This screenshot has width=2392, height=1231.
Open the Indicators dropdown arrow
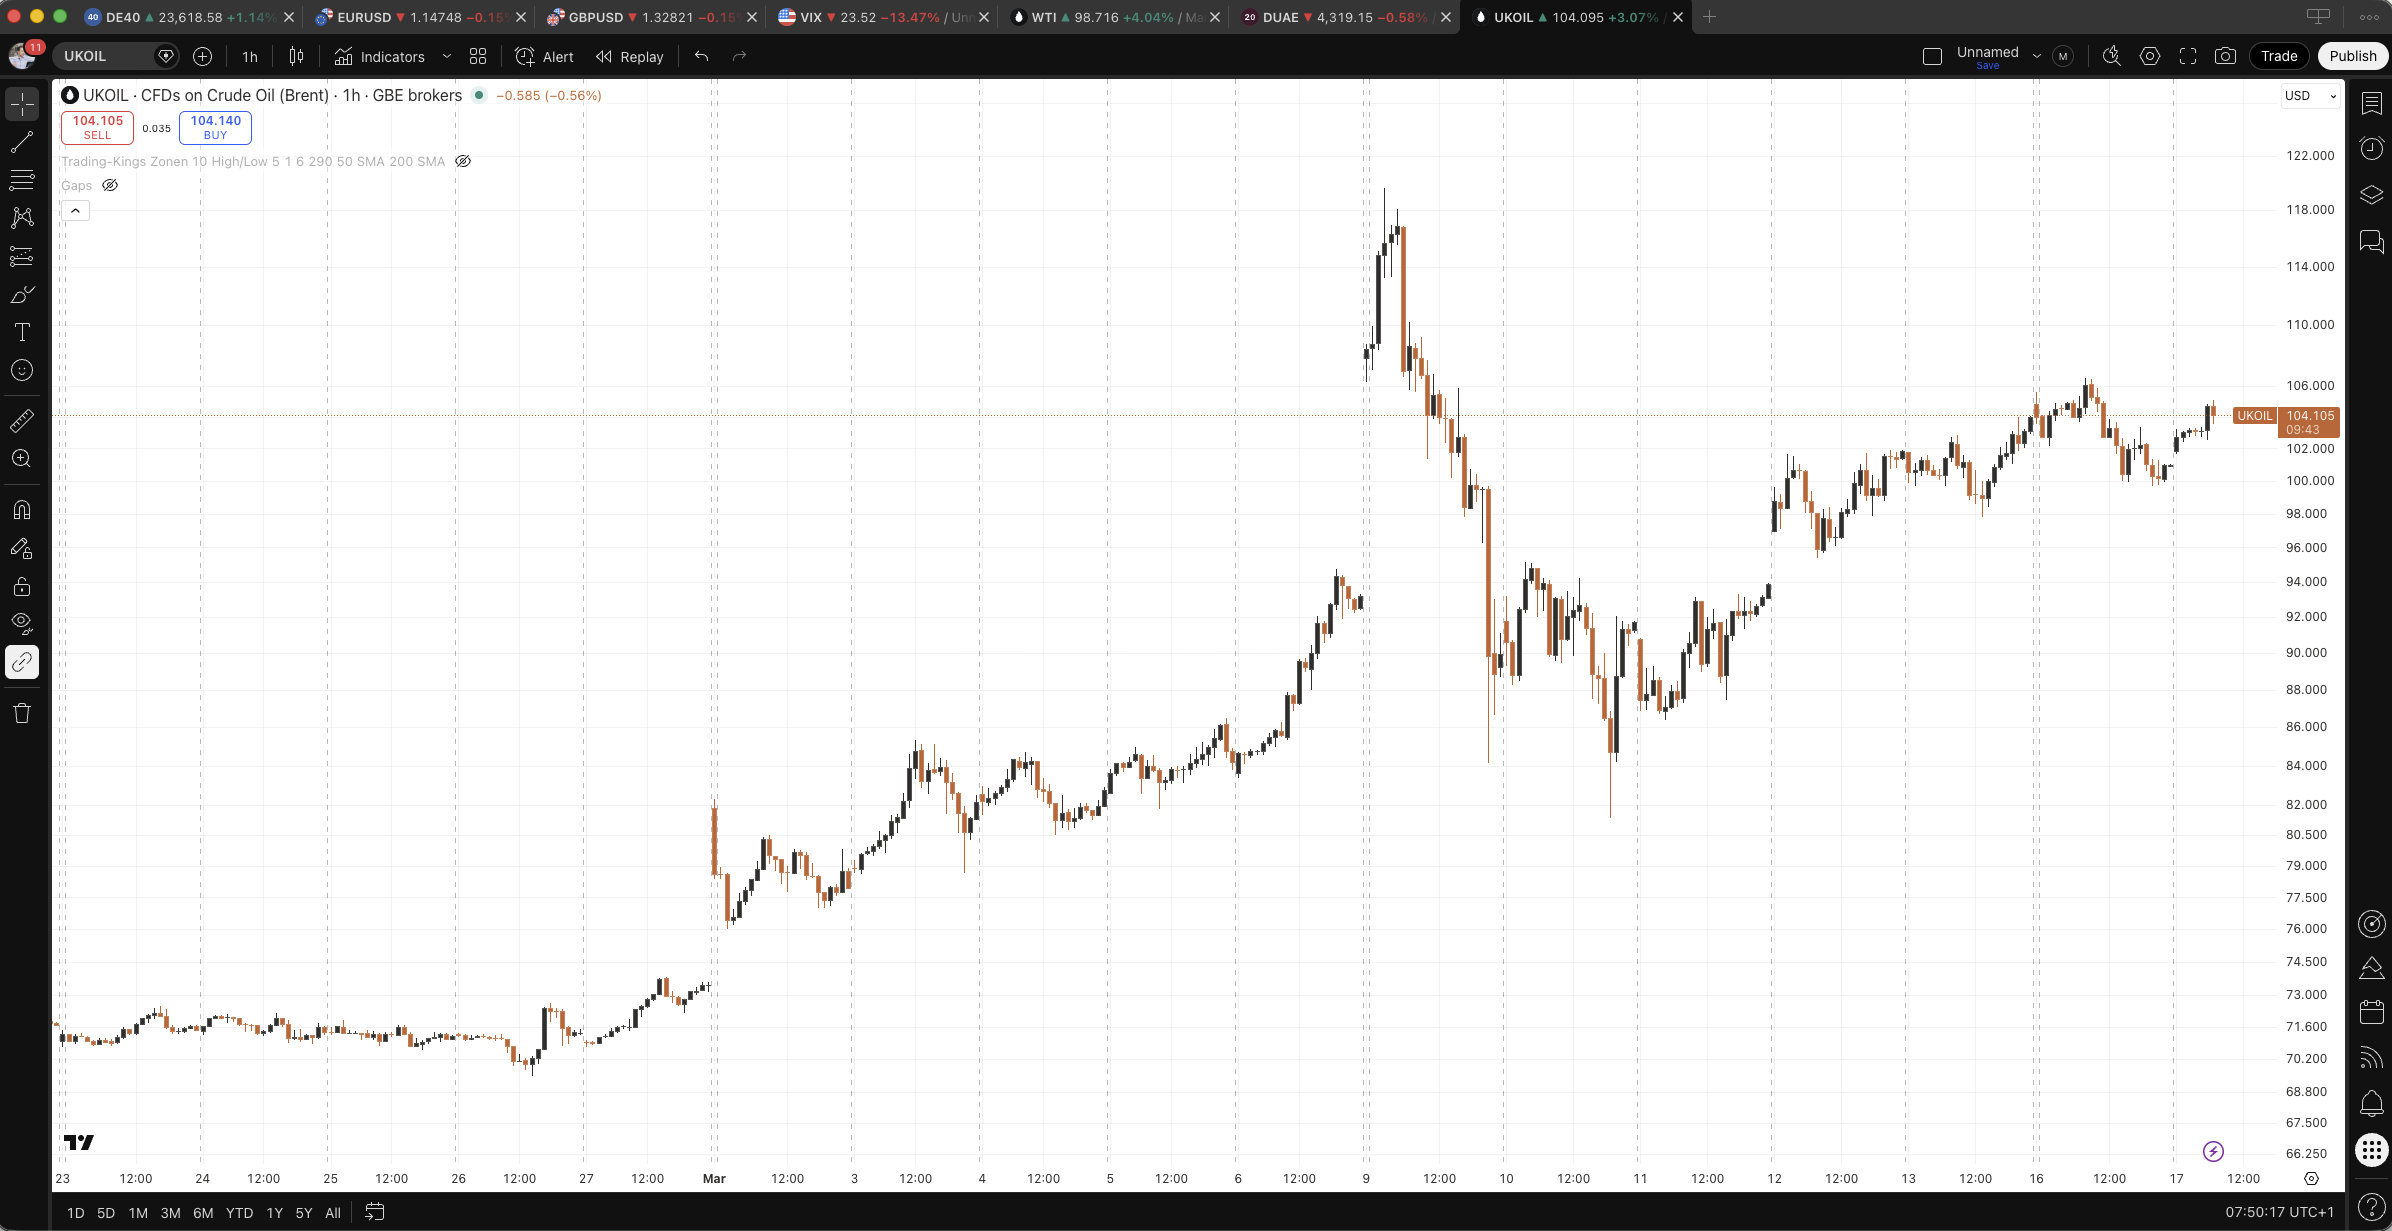pyautogui.click(x=446, y=56)
